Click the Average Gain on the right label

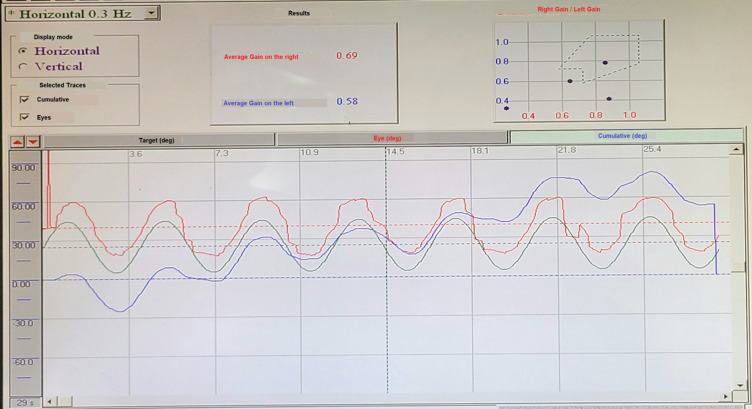coord(261,57)
